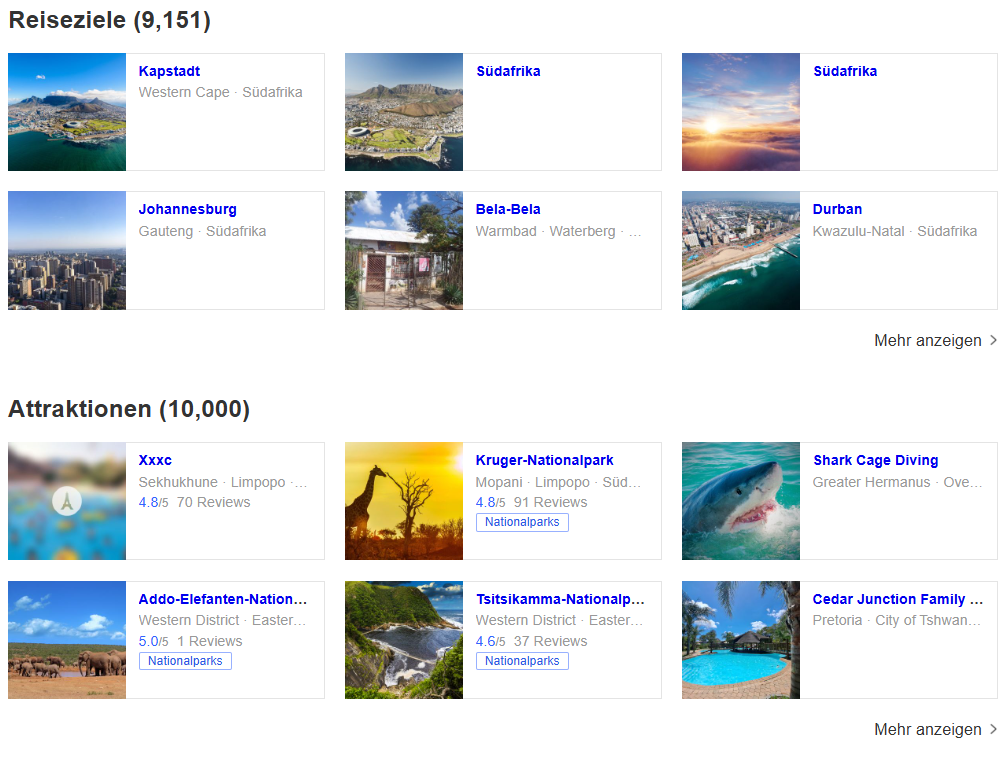Click the Johannesburg destination title
The width and height of the screenshot is (1004, 765).
point(187,210)
